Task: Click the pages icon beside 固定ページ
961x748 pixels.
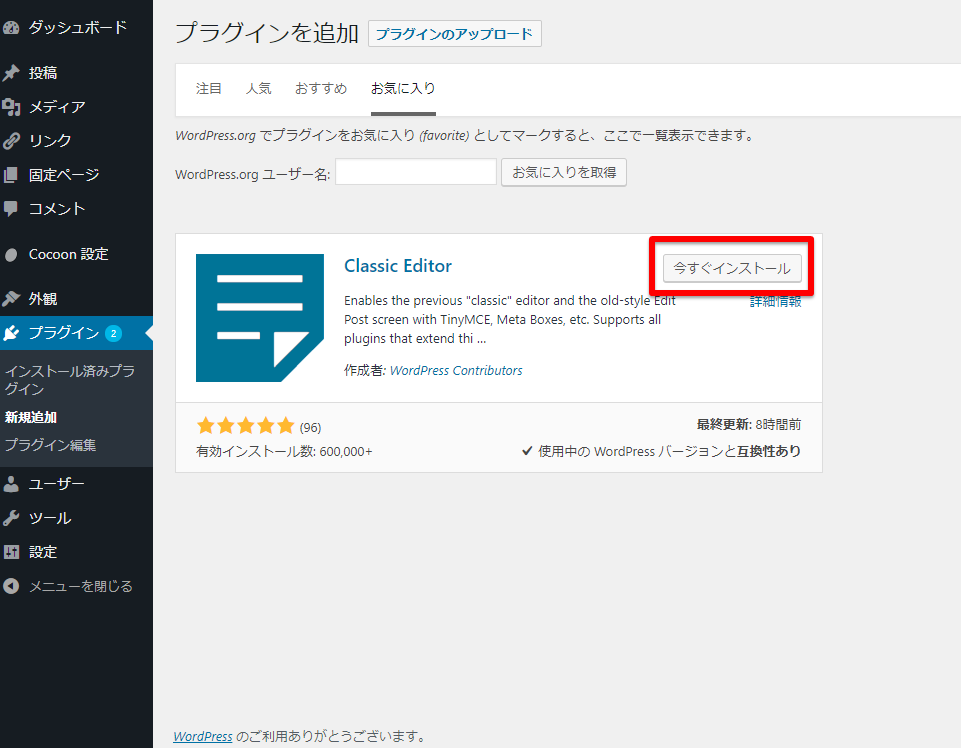Action: (11, 175)
